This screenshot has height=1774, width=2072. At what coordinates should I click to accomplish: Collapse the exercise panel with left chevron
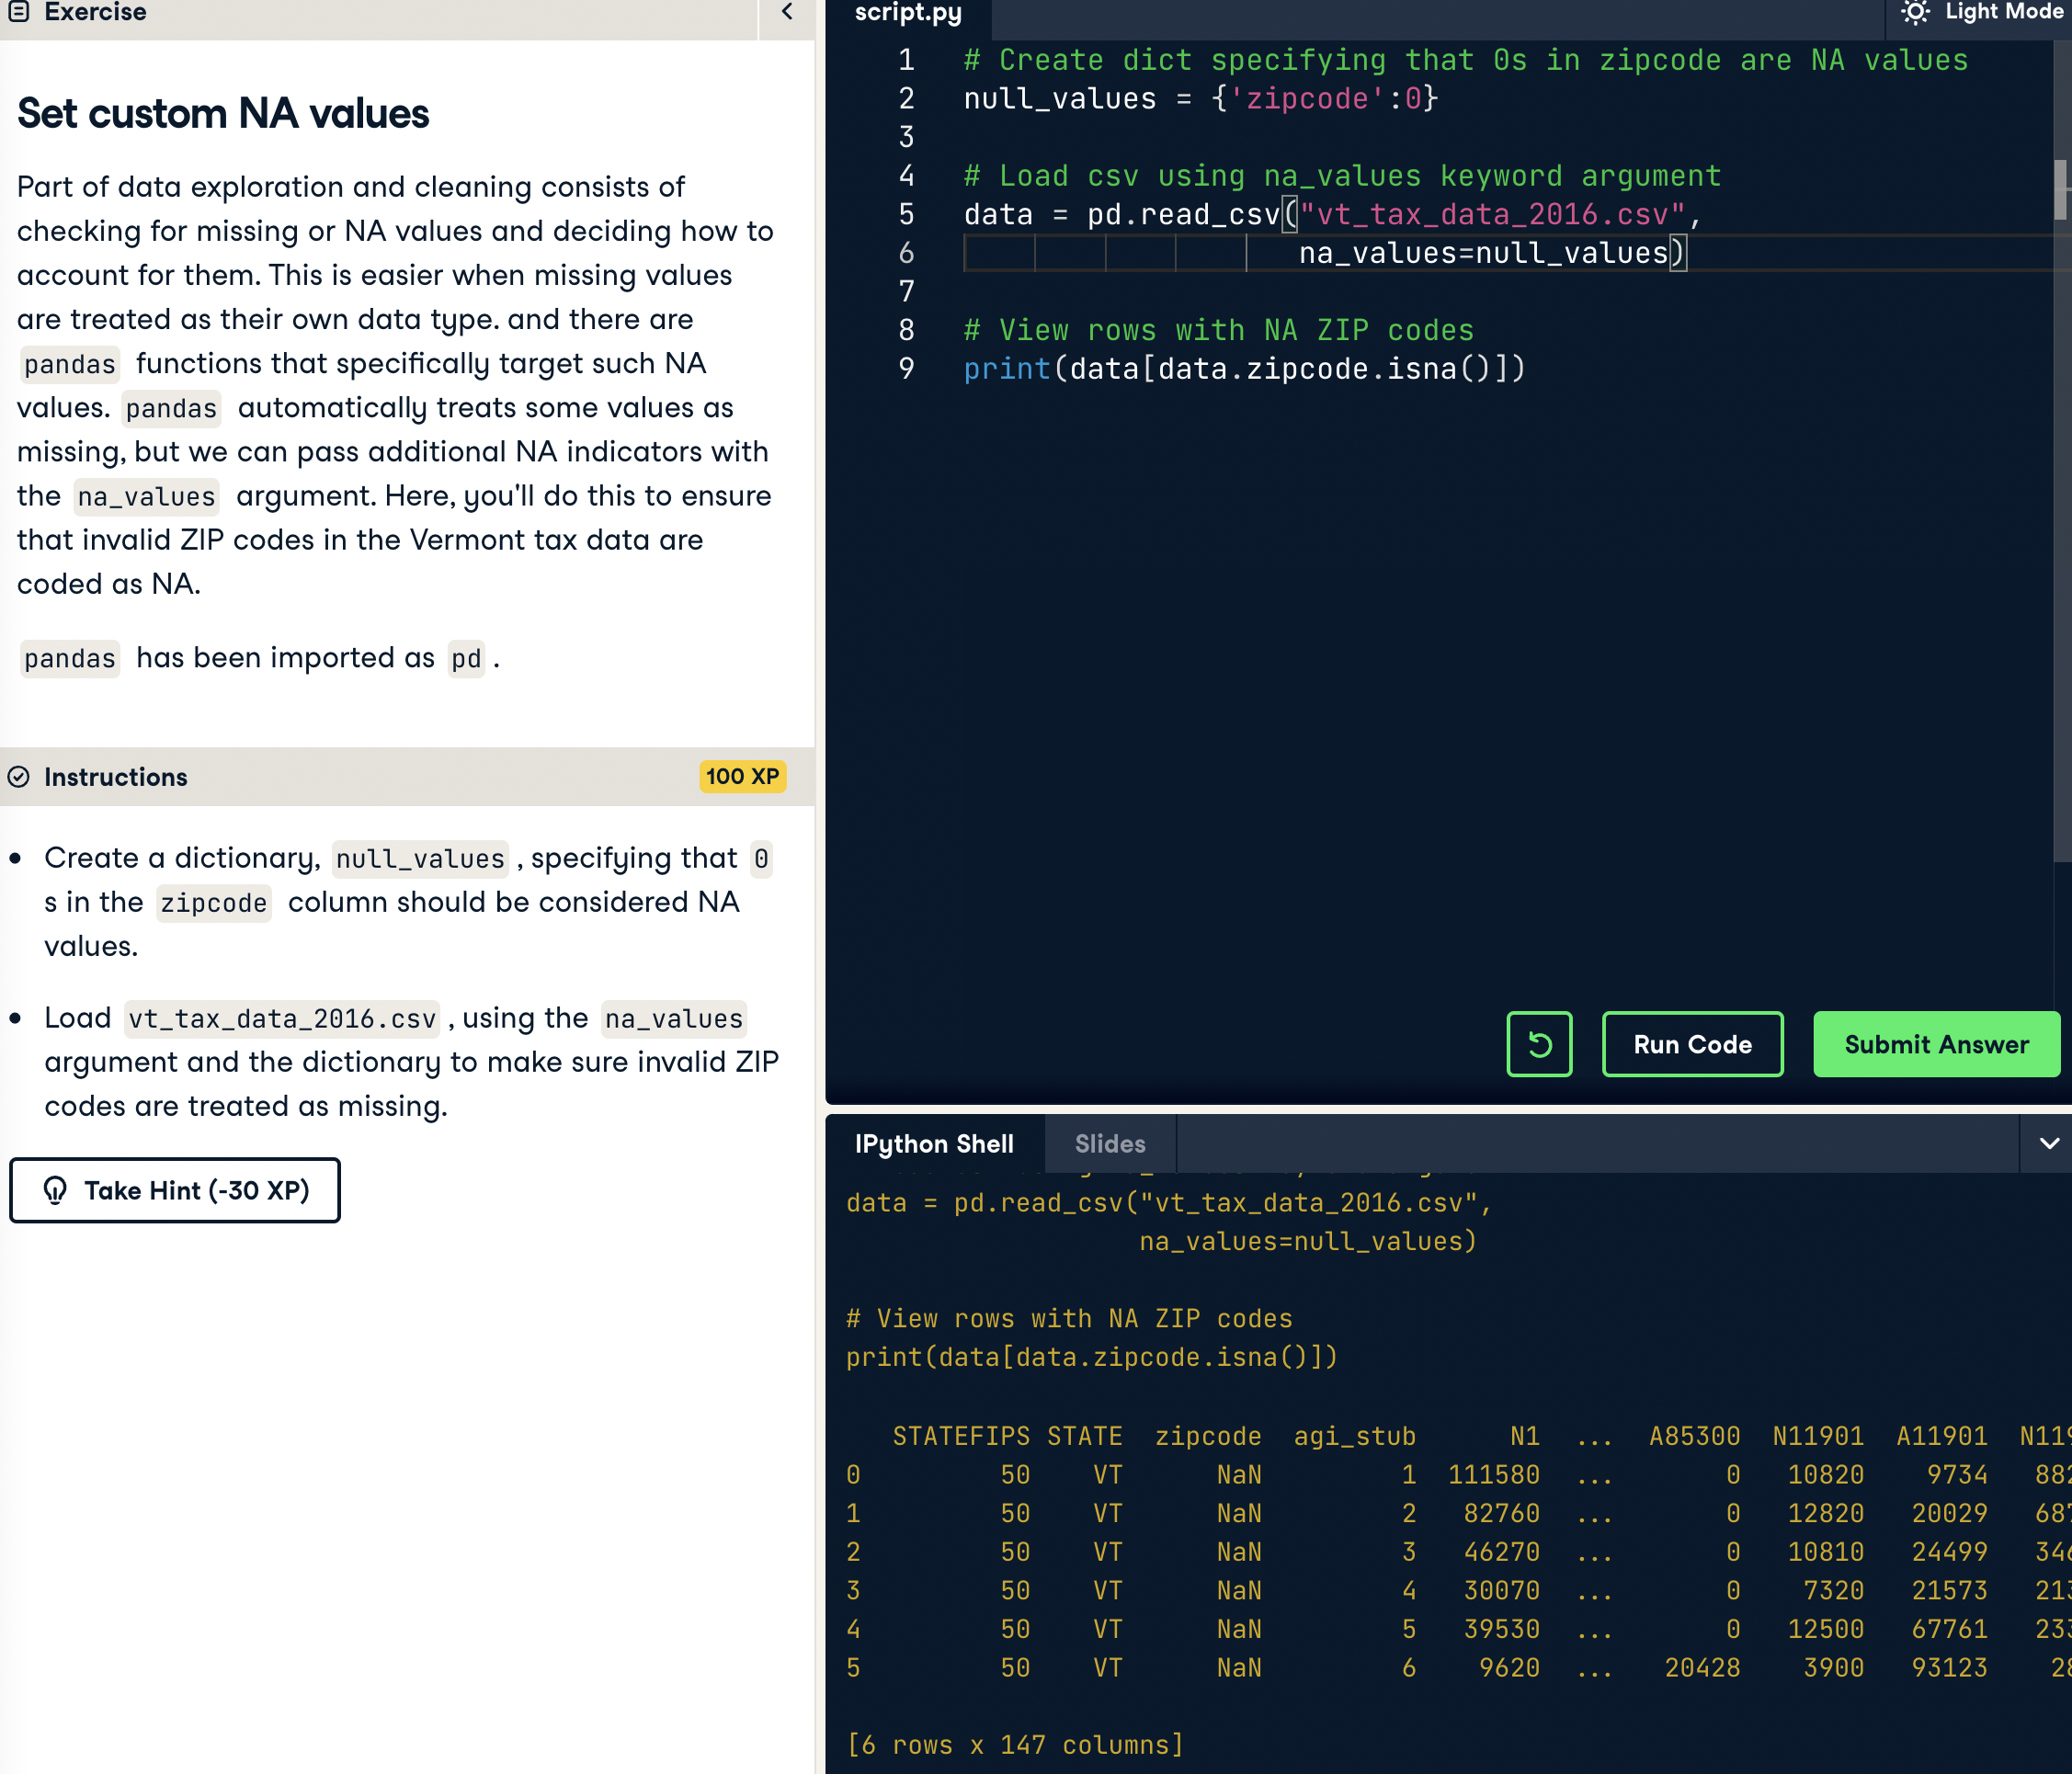[787, 12]
